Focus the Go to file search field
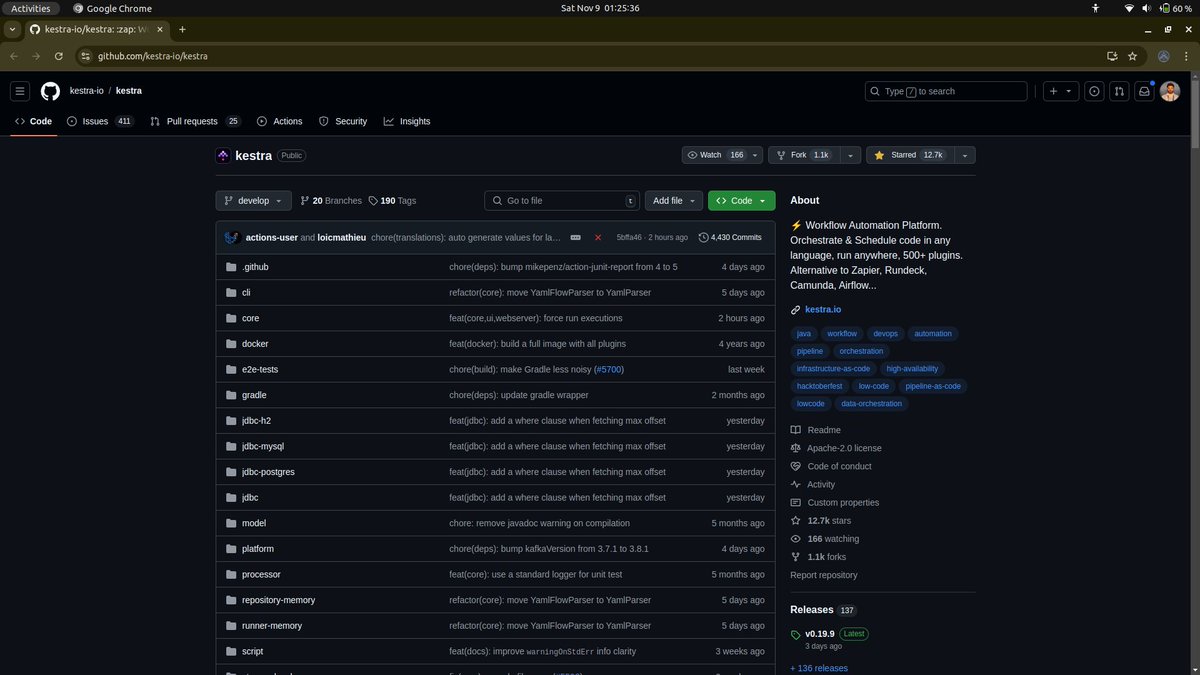 [x=562, y=201]
